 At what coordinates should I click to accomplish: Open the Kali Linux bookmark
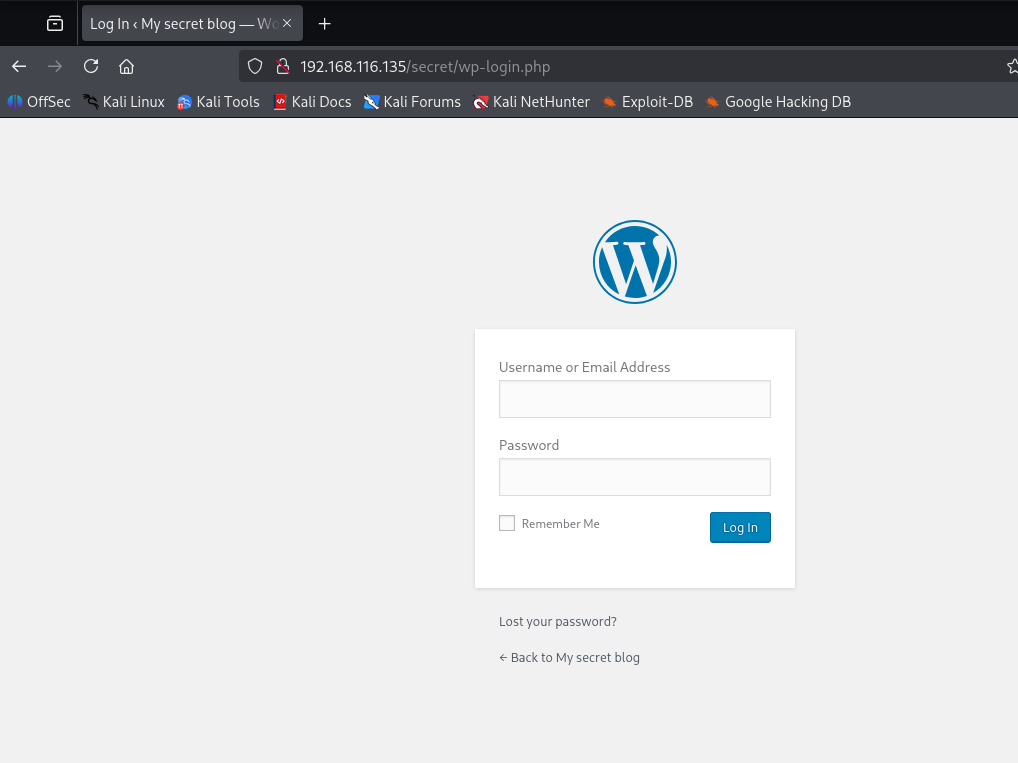[124, 102]
